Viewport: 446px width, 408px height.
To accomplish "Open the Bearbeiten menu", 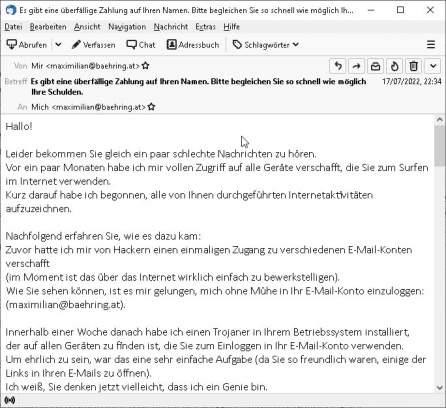I will tap(48, 27).
